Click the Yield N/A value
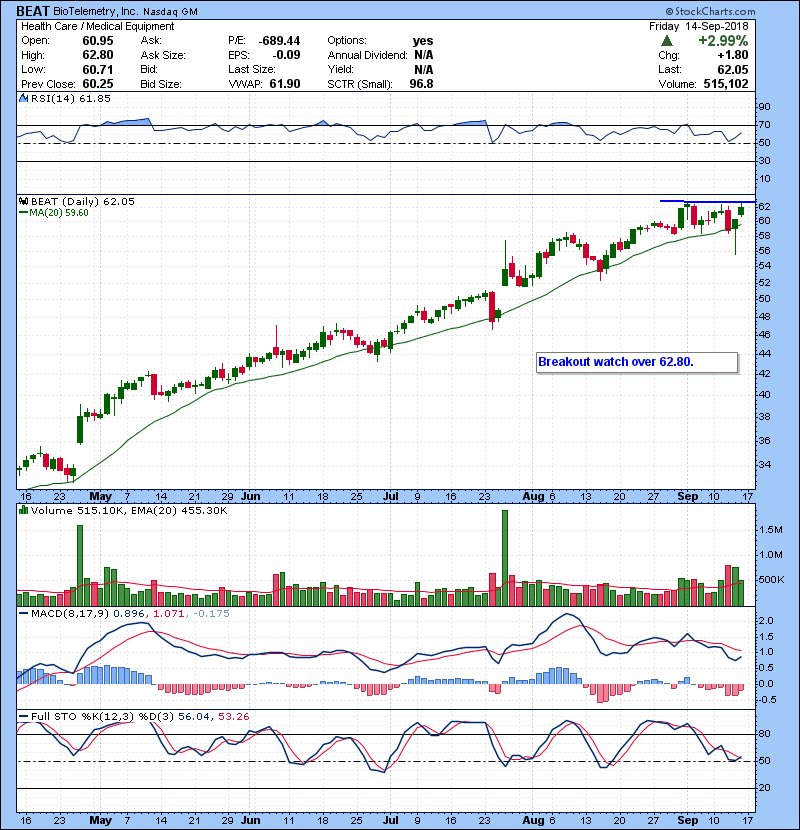Viewport: 800px width, 830px height. (424, 69)
